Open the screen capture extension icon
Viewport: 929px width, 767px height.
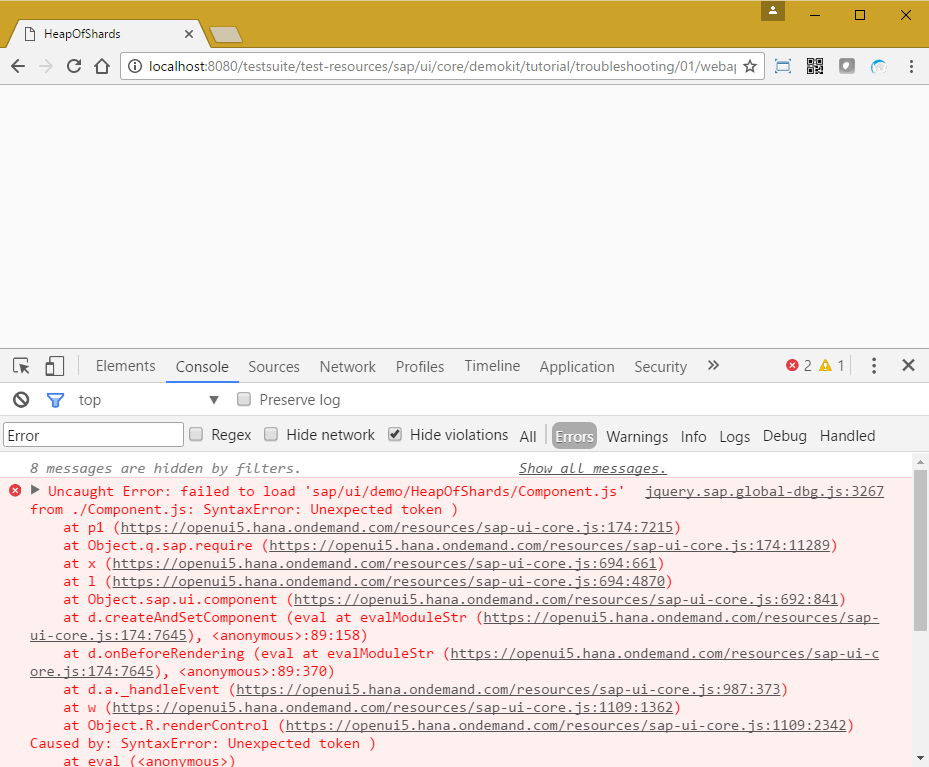pyautogui.click(x=783, y=66)
